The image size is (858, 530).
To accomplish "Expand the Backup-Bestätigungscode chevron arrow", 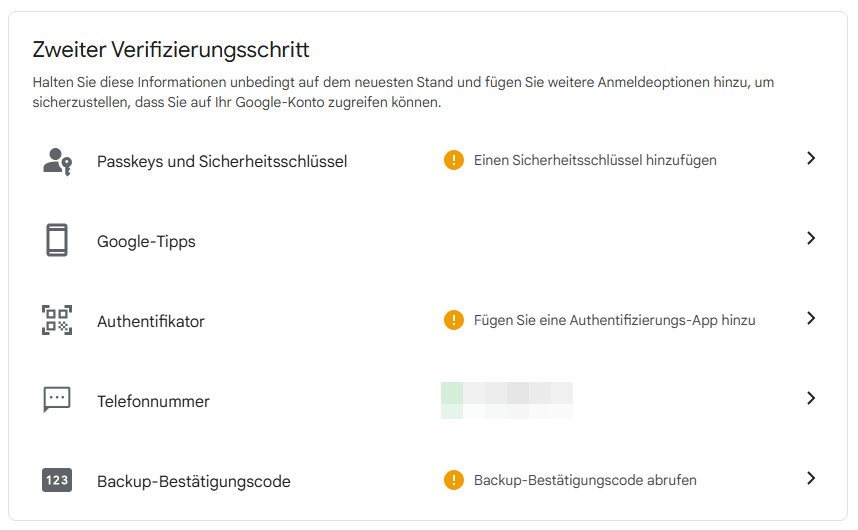I will [x=811, y=478].
